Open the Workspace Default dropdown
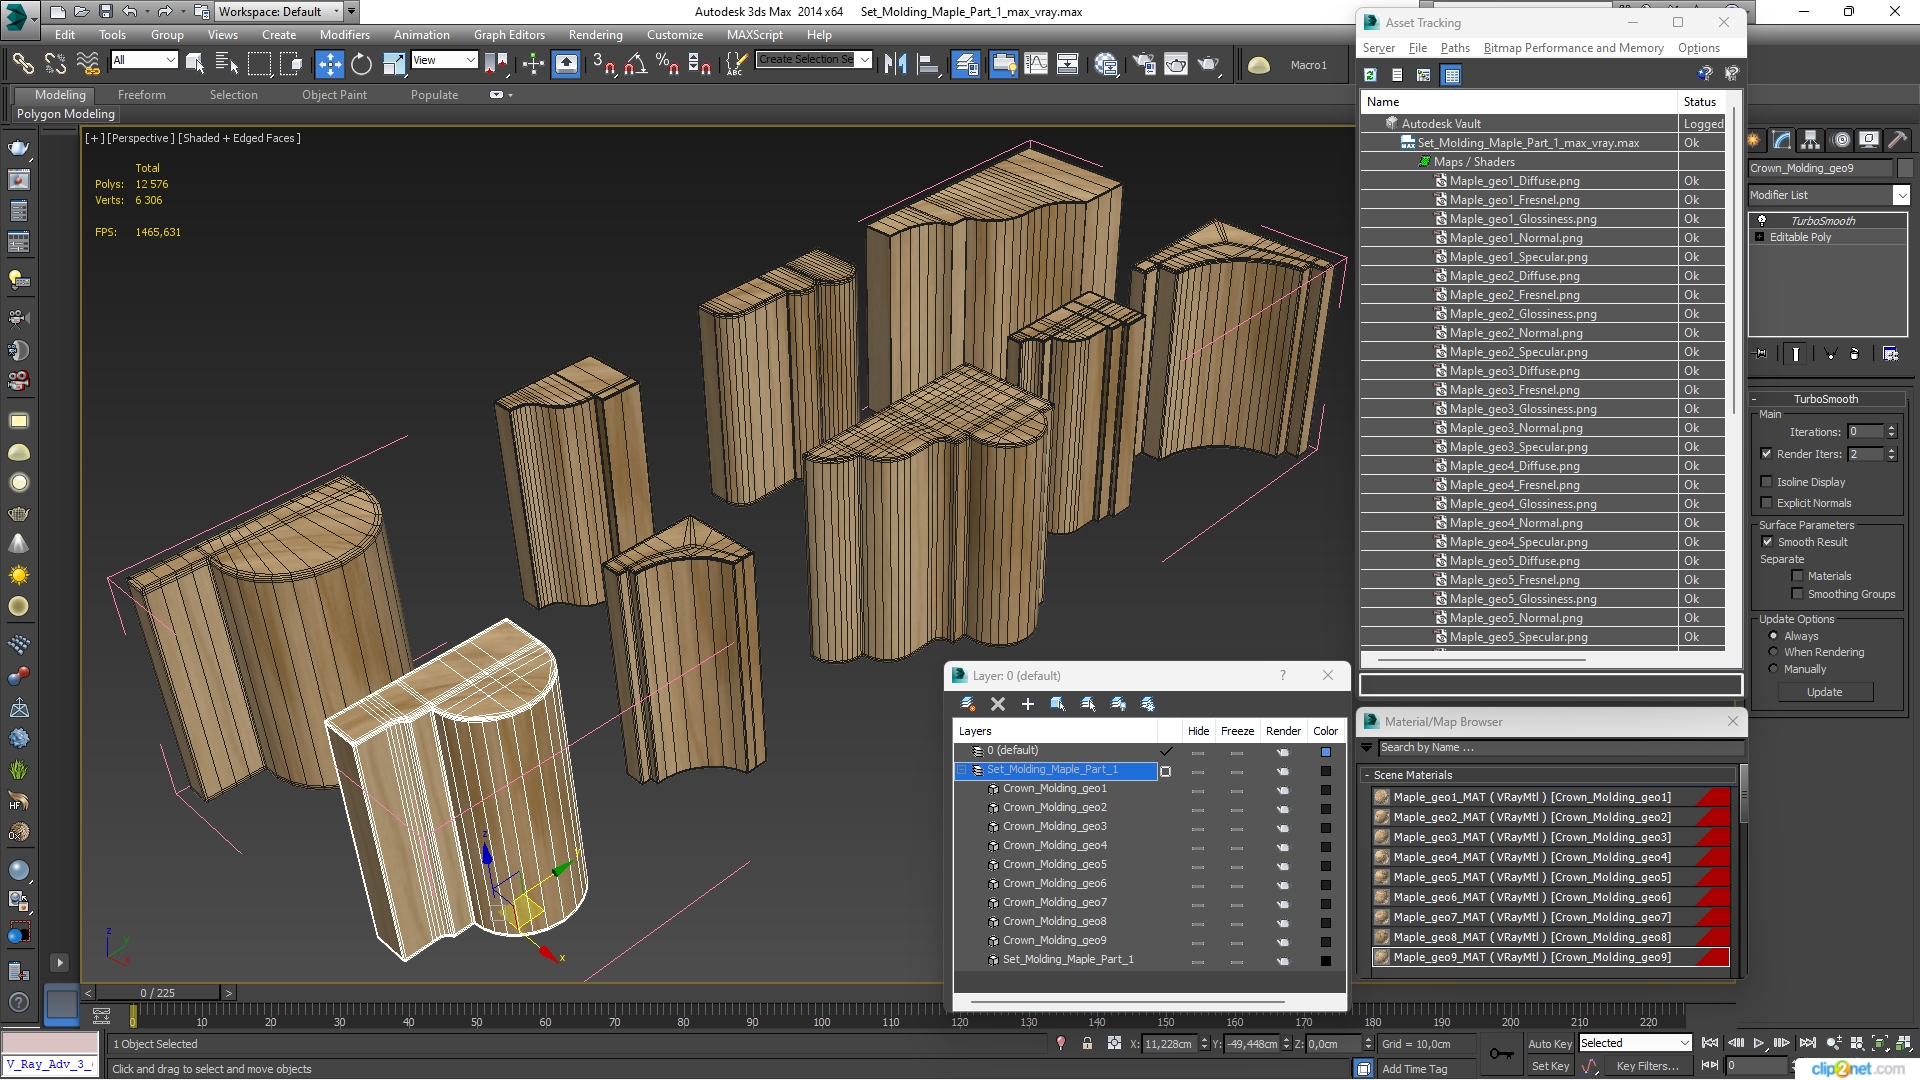 [x=279, y=12]
